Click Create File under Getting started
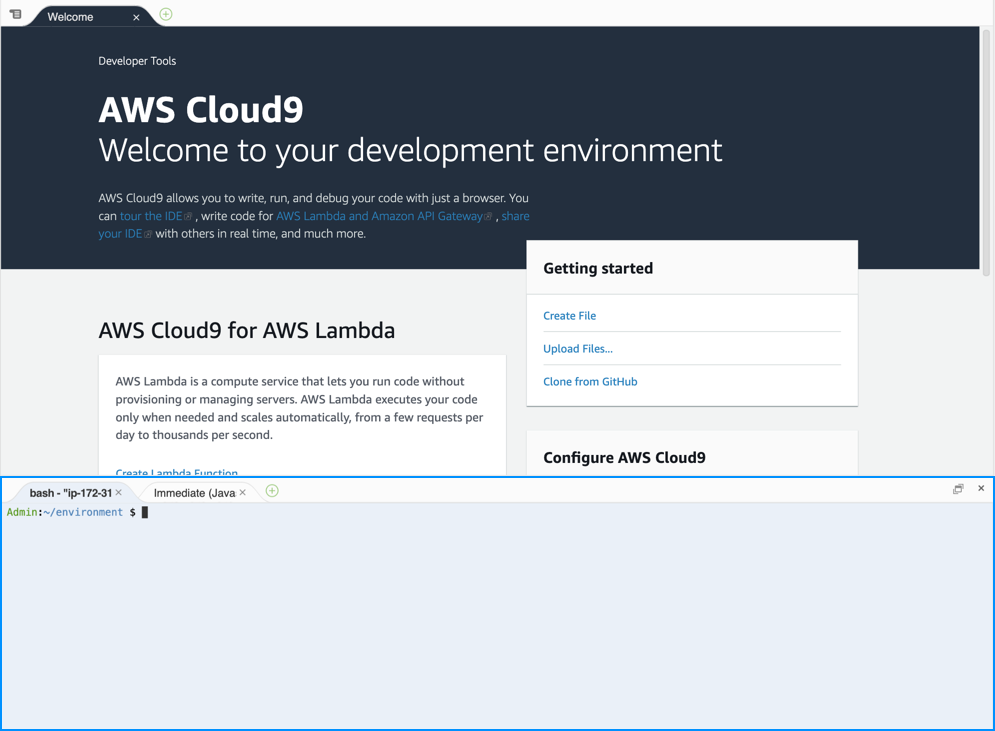The width and height of the screenshot is (995, 731). 570,315
